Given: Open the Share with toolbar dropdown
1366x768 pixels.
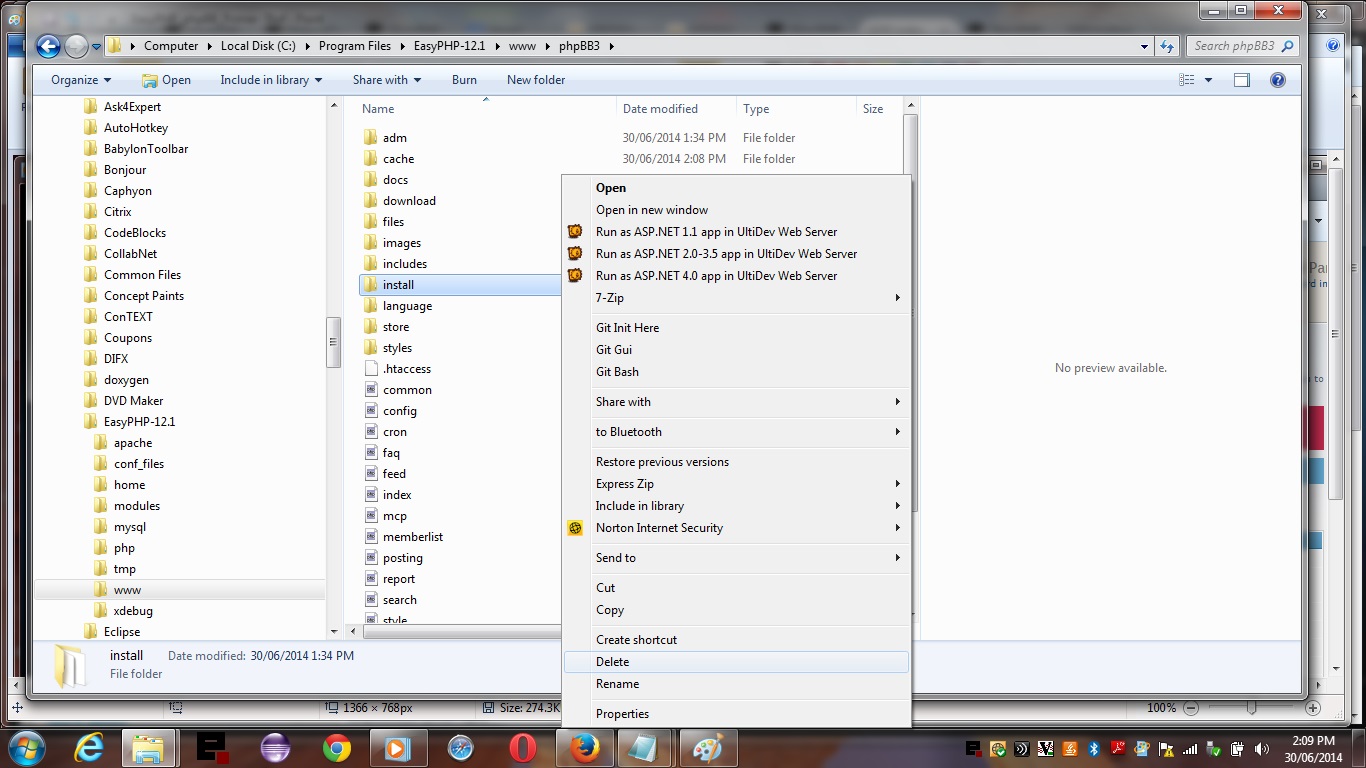Looking at the screenshot, I should coord(387,80).
